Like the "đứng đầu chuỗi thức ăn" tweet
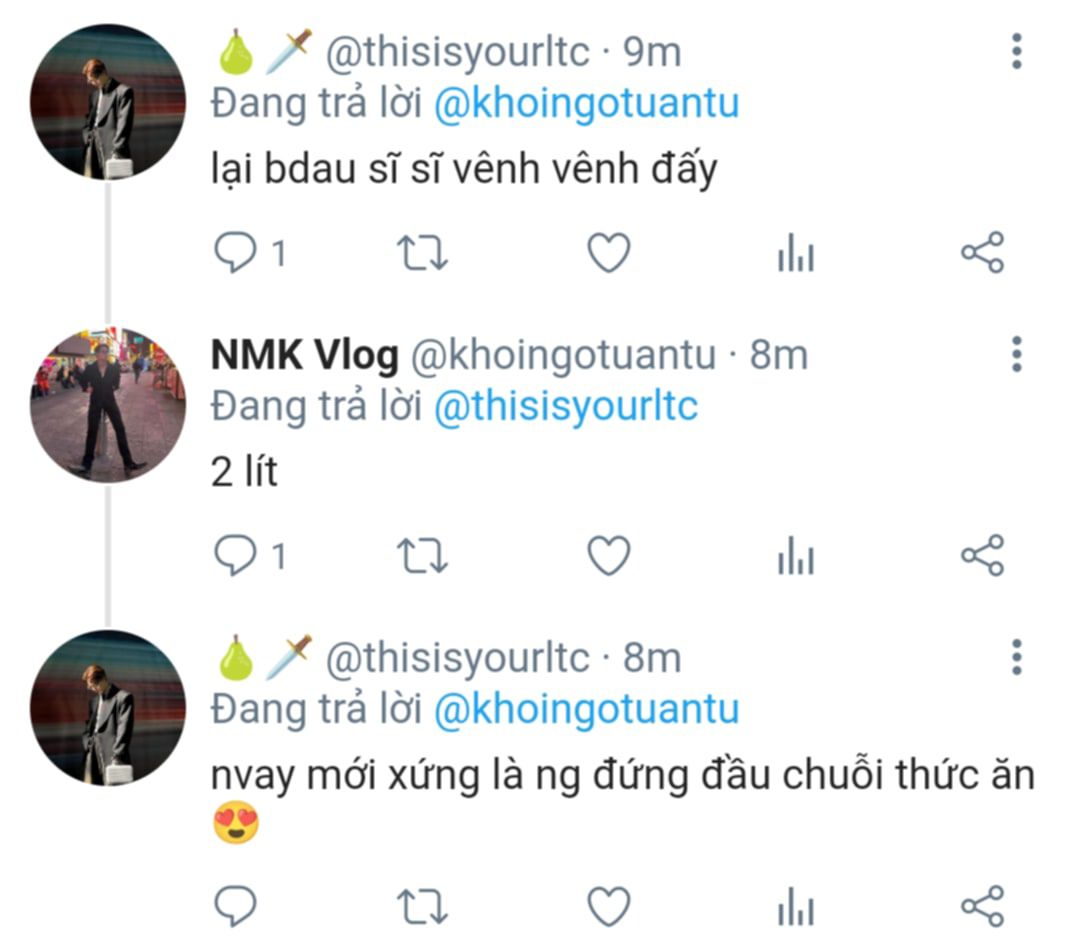Screen dimensions: 1080x948 tap(608, 908)
